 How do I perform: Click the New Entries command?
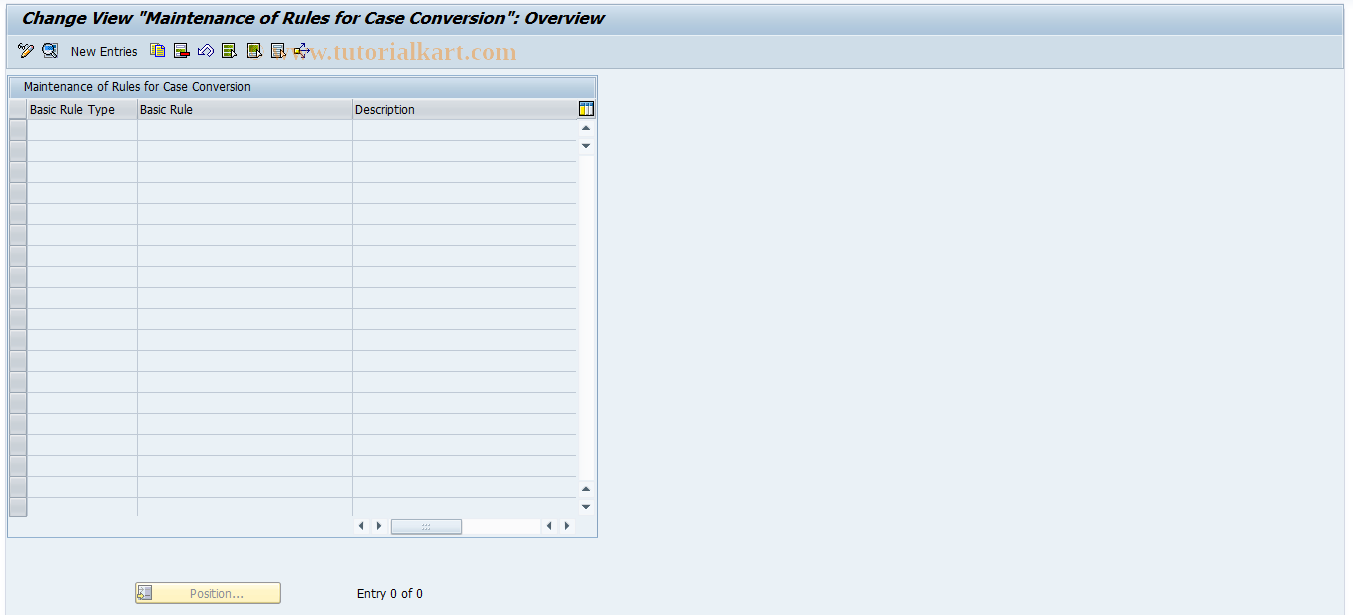coord(104,51)
